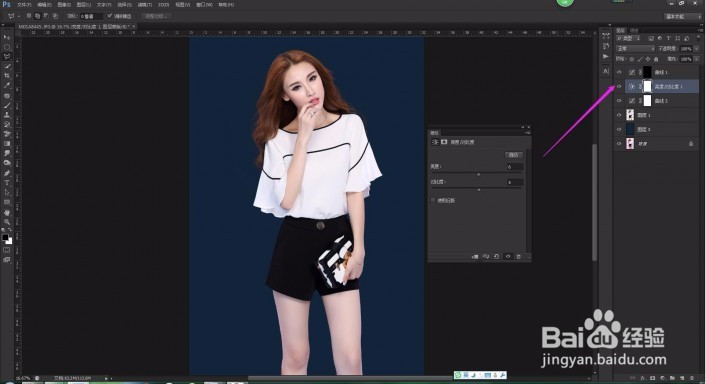This screenshot has width=705, height=384.
Task: Select the Hand tool
Action: 7,212
